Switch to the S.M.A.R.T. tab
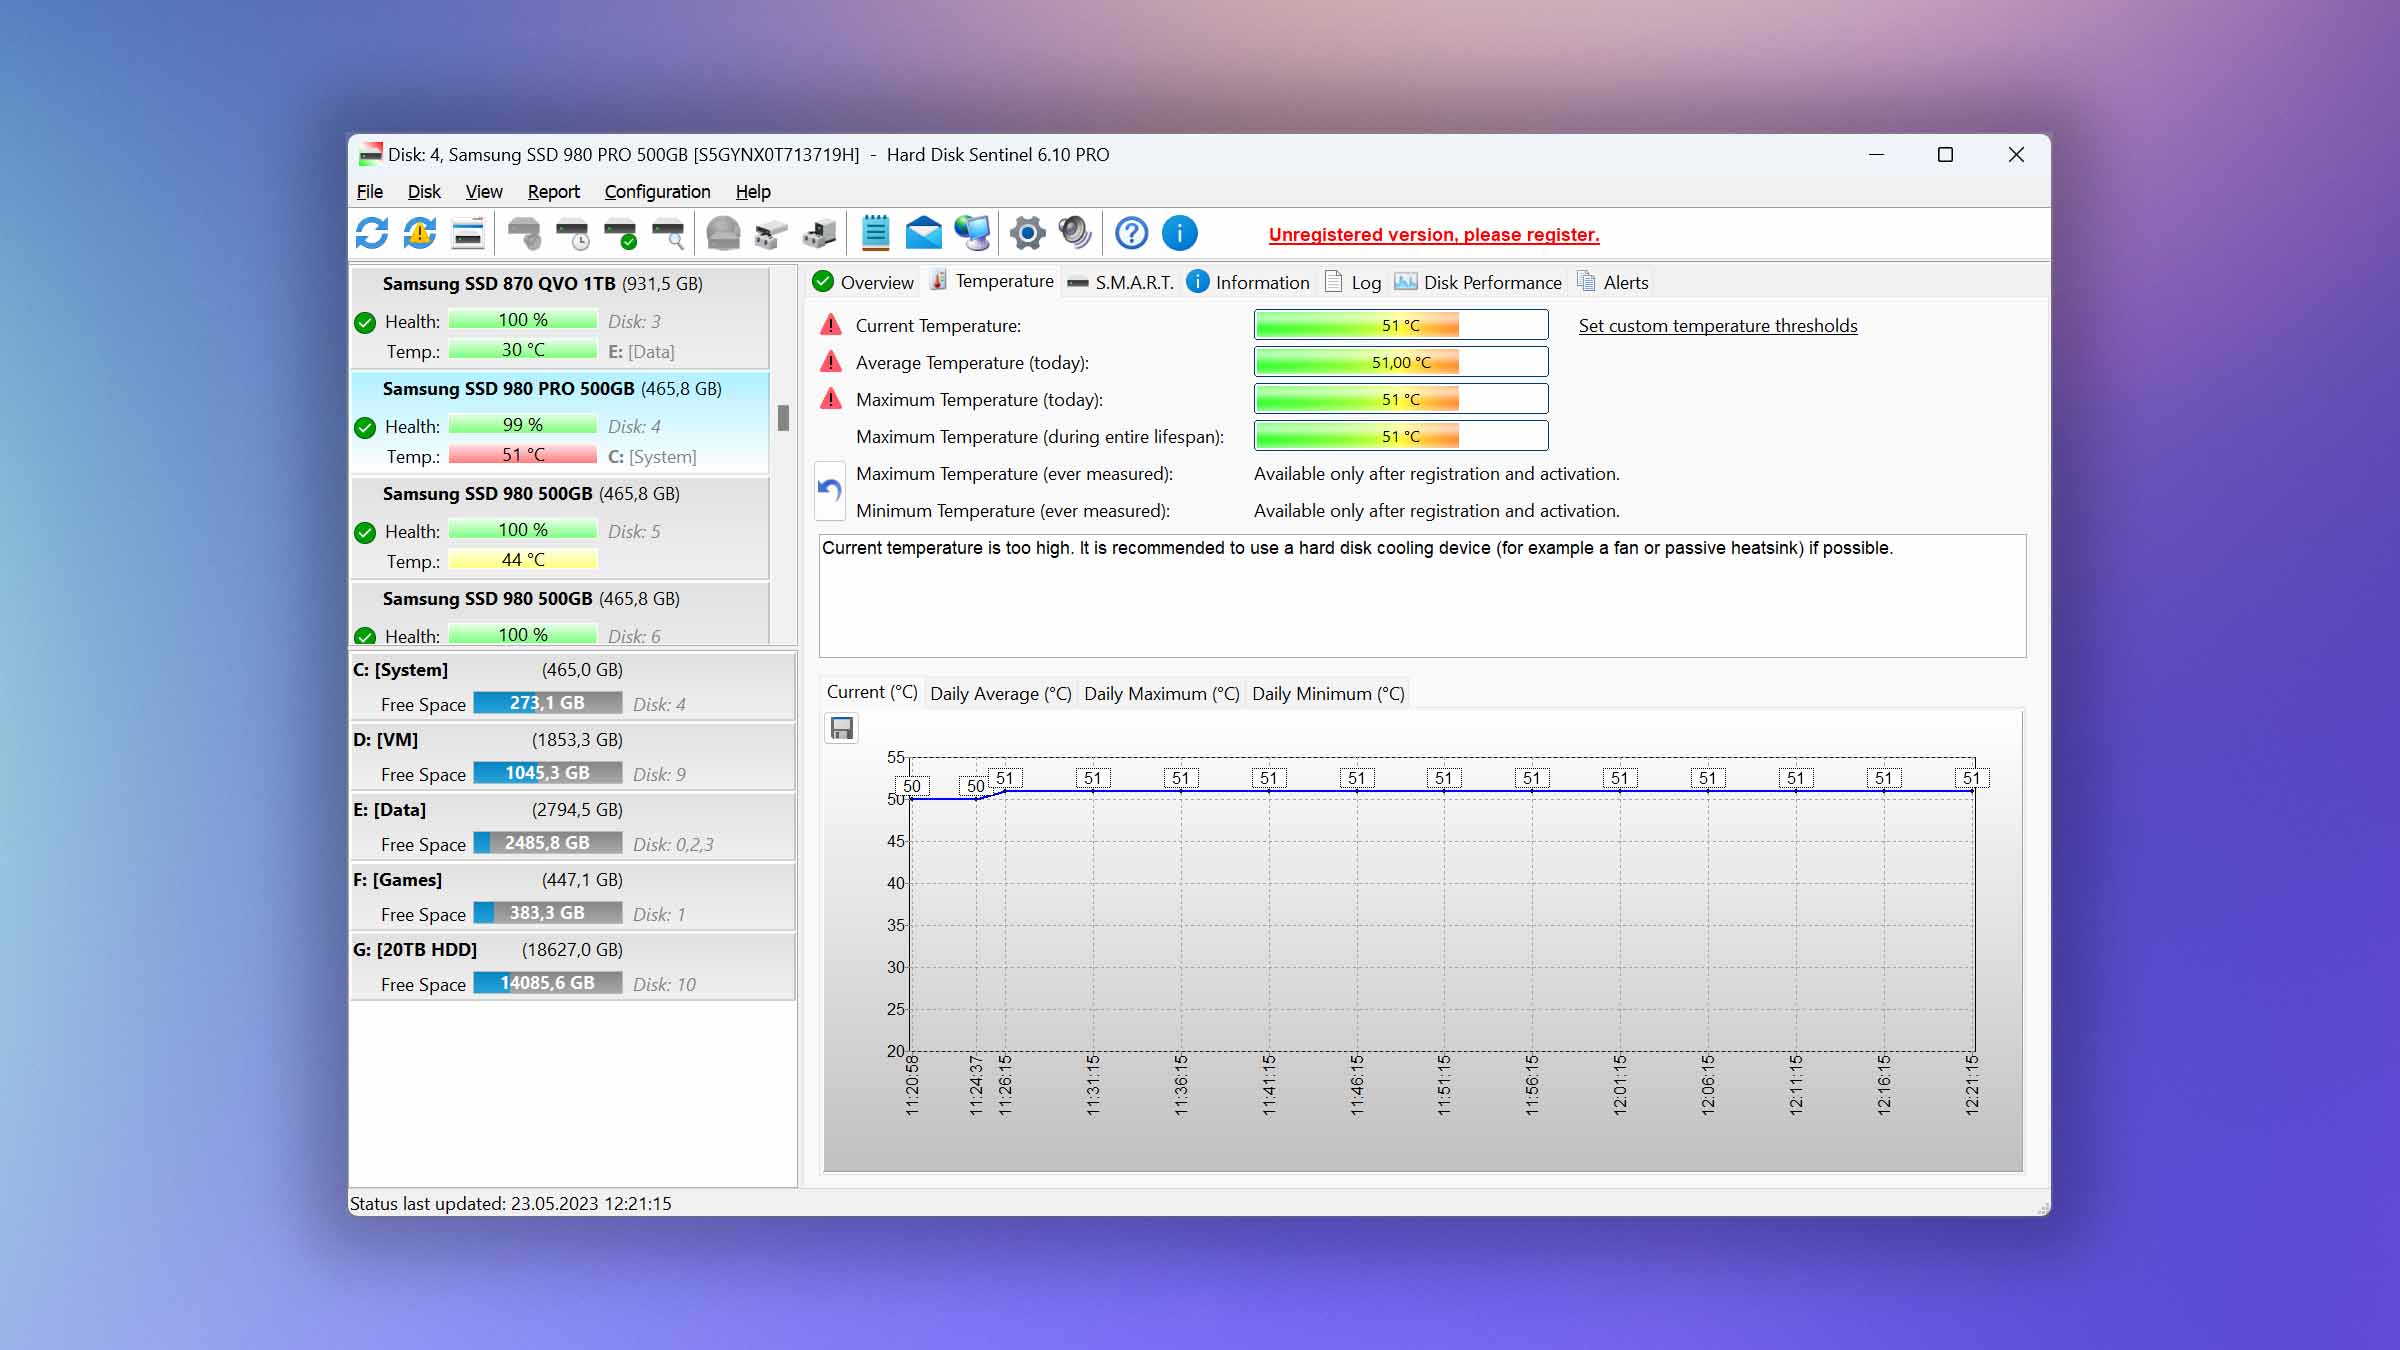 click(1120, 282)
